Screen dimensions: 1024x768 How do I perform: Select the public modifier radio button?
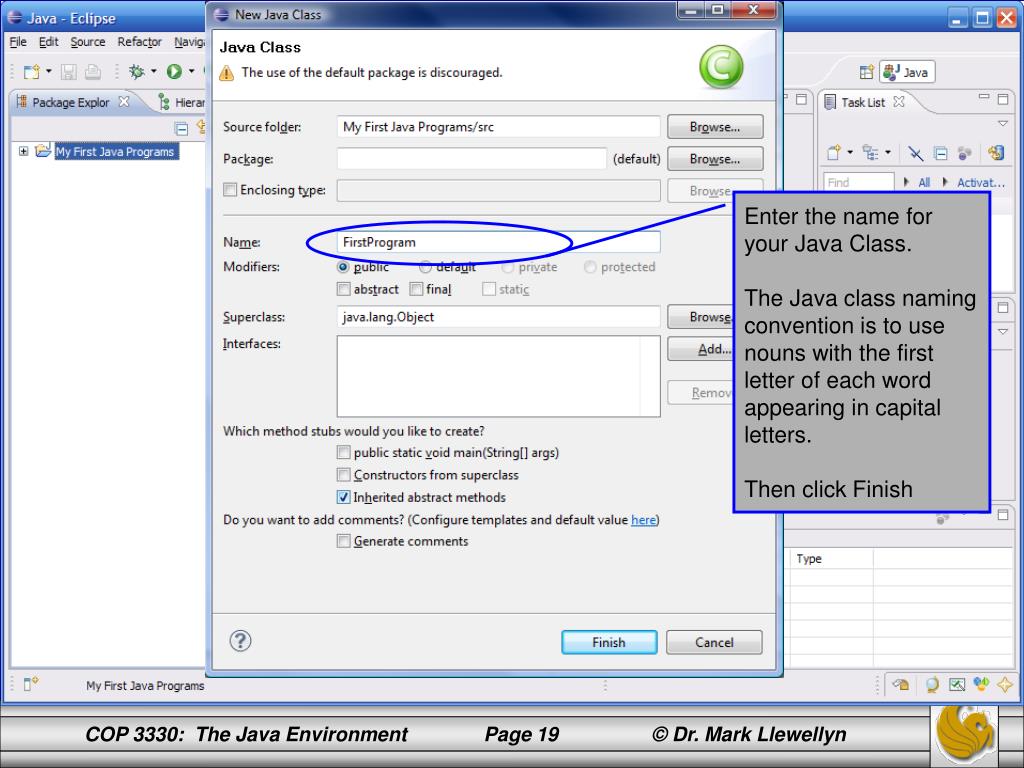[x=343, y=266]
